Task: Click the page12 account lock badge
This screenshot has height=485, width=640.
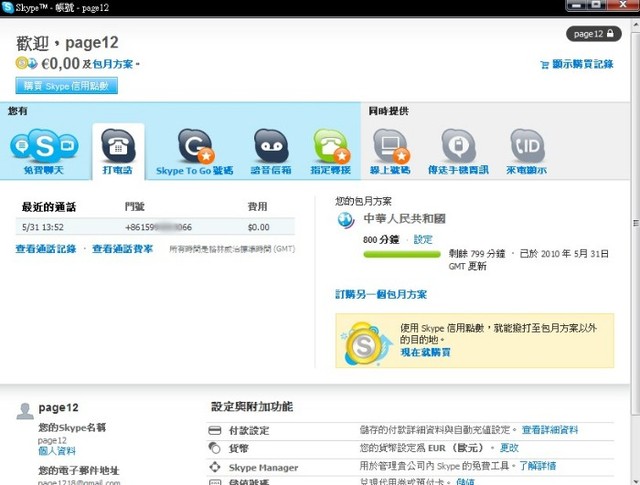Action: point(593,34)
